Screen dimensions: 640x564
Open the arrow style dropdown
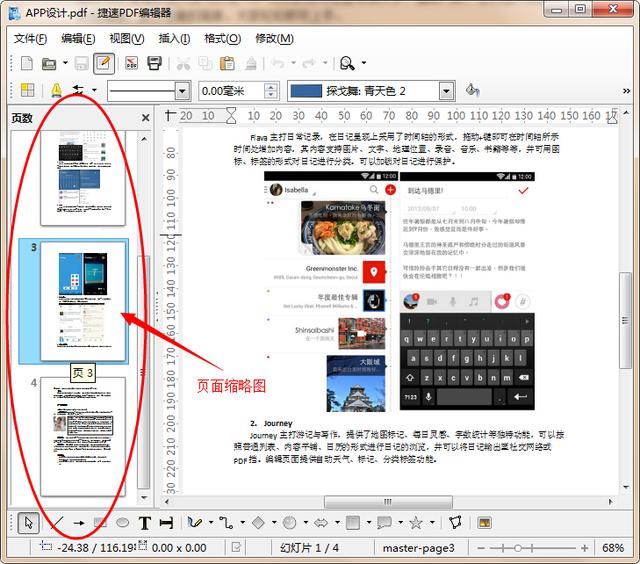(94, 90)
